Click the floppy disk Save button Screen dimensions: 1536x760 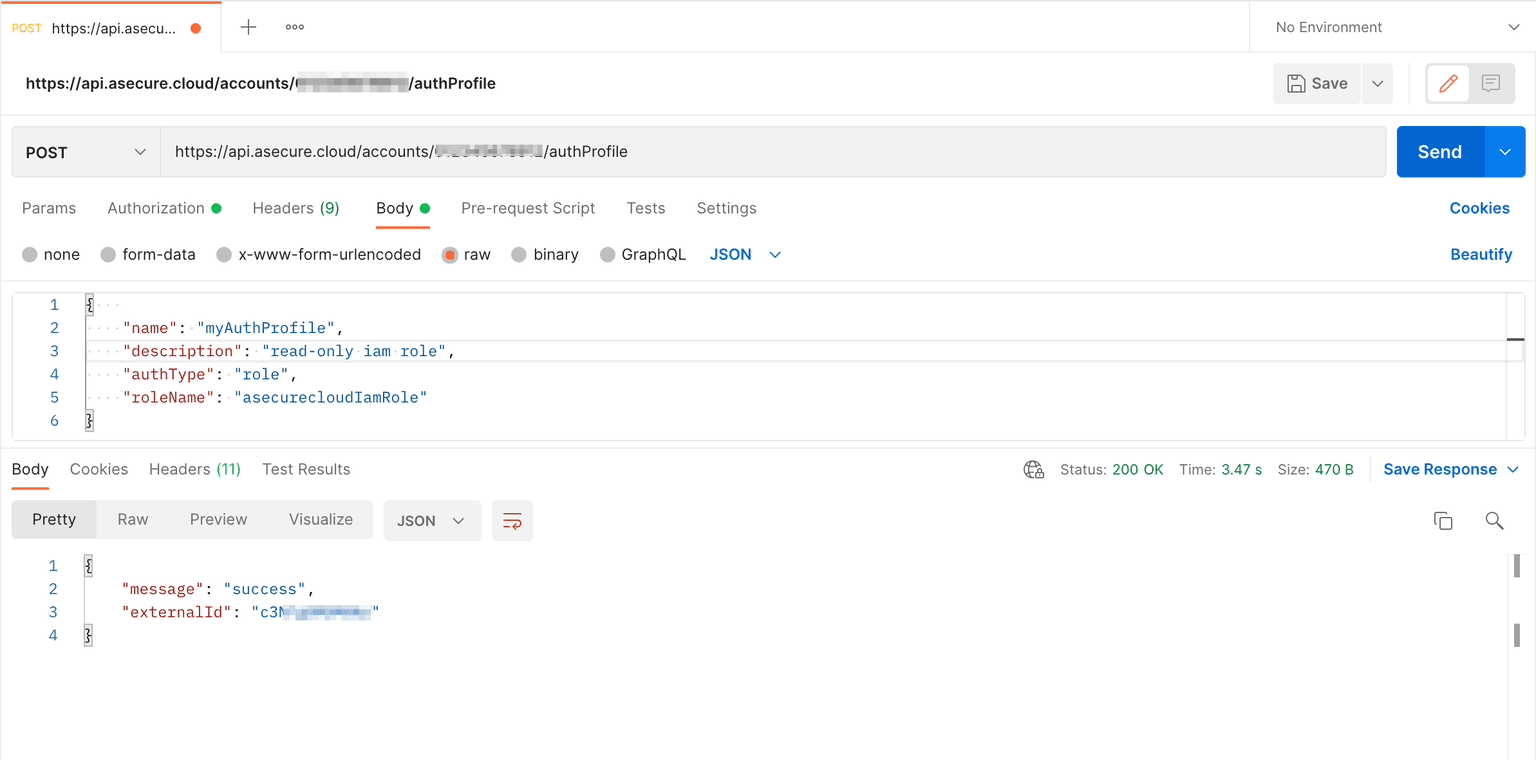[1317, 84]
